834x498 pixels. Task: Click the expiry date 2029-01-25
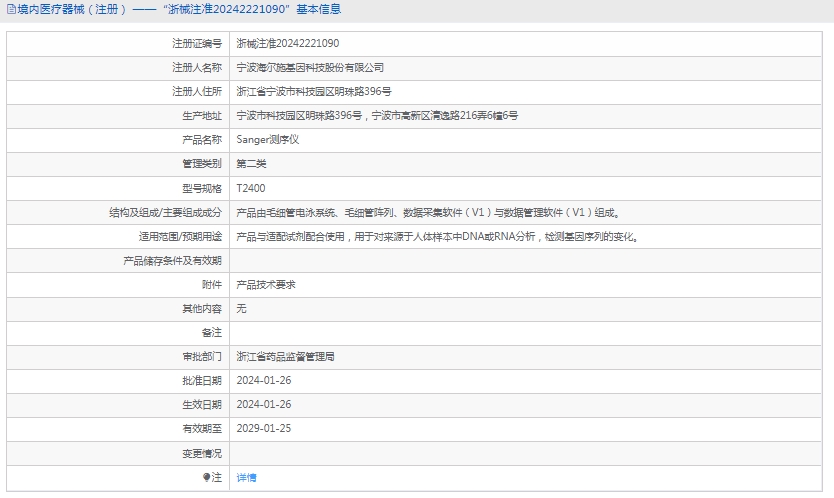tap(263, 429)
